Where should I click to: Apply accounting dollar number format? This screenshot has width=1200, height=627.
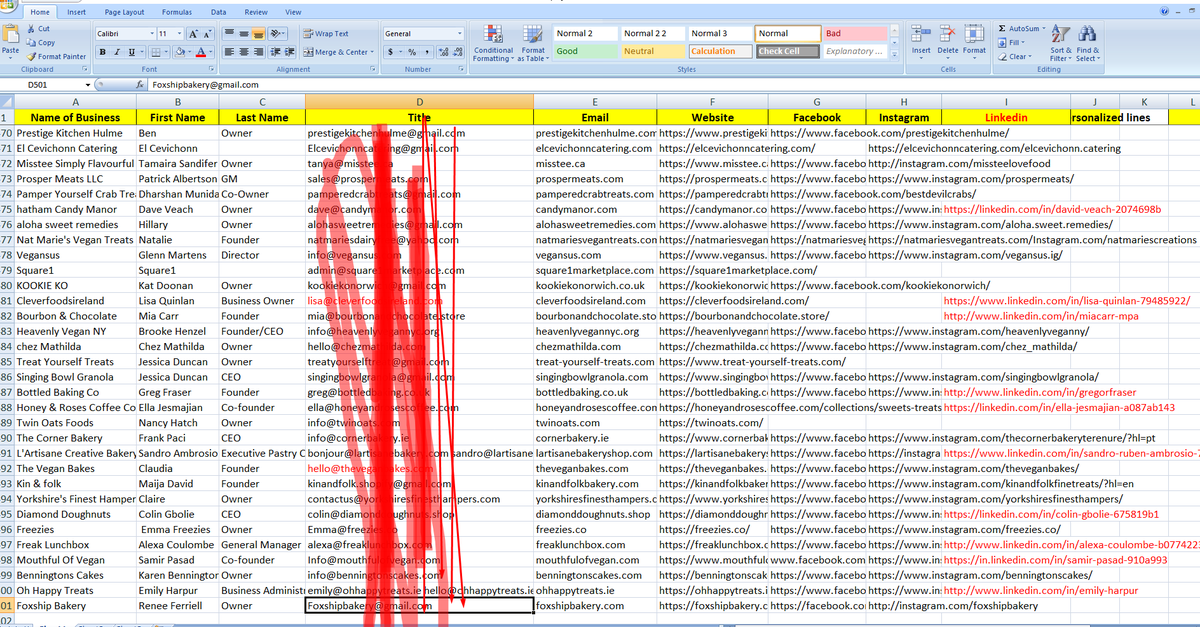[x=391, y=52]
